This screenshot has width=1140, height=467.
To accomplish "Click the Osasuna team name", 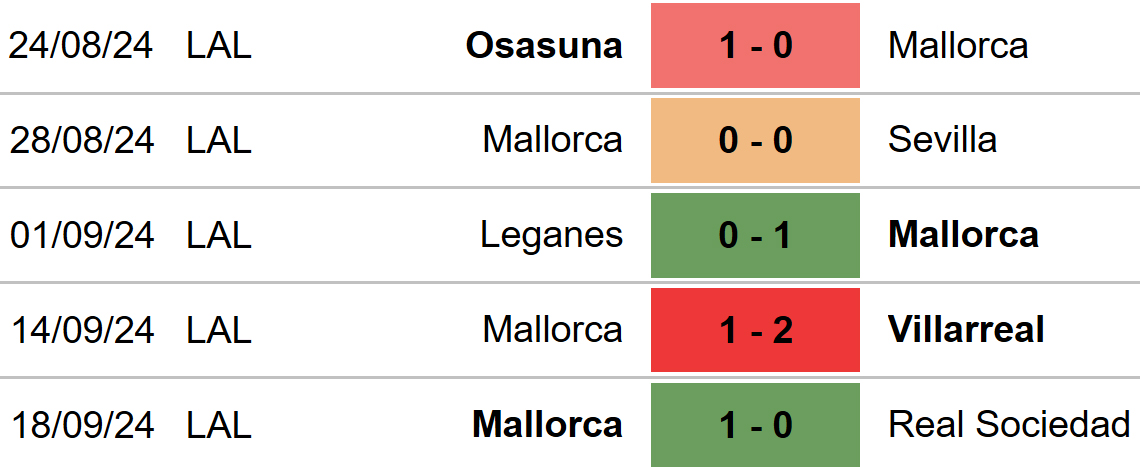I will (544, 45).
